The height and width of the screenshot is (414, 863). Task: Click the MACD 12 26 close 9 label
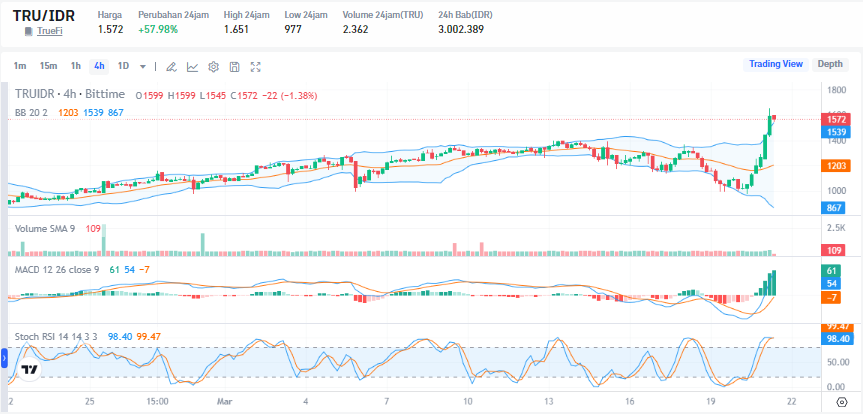[57, 269]
